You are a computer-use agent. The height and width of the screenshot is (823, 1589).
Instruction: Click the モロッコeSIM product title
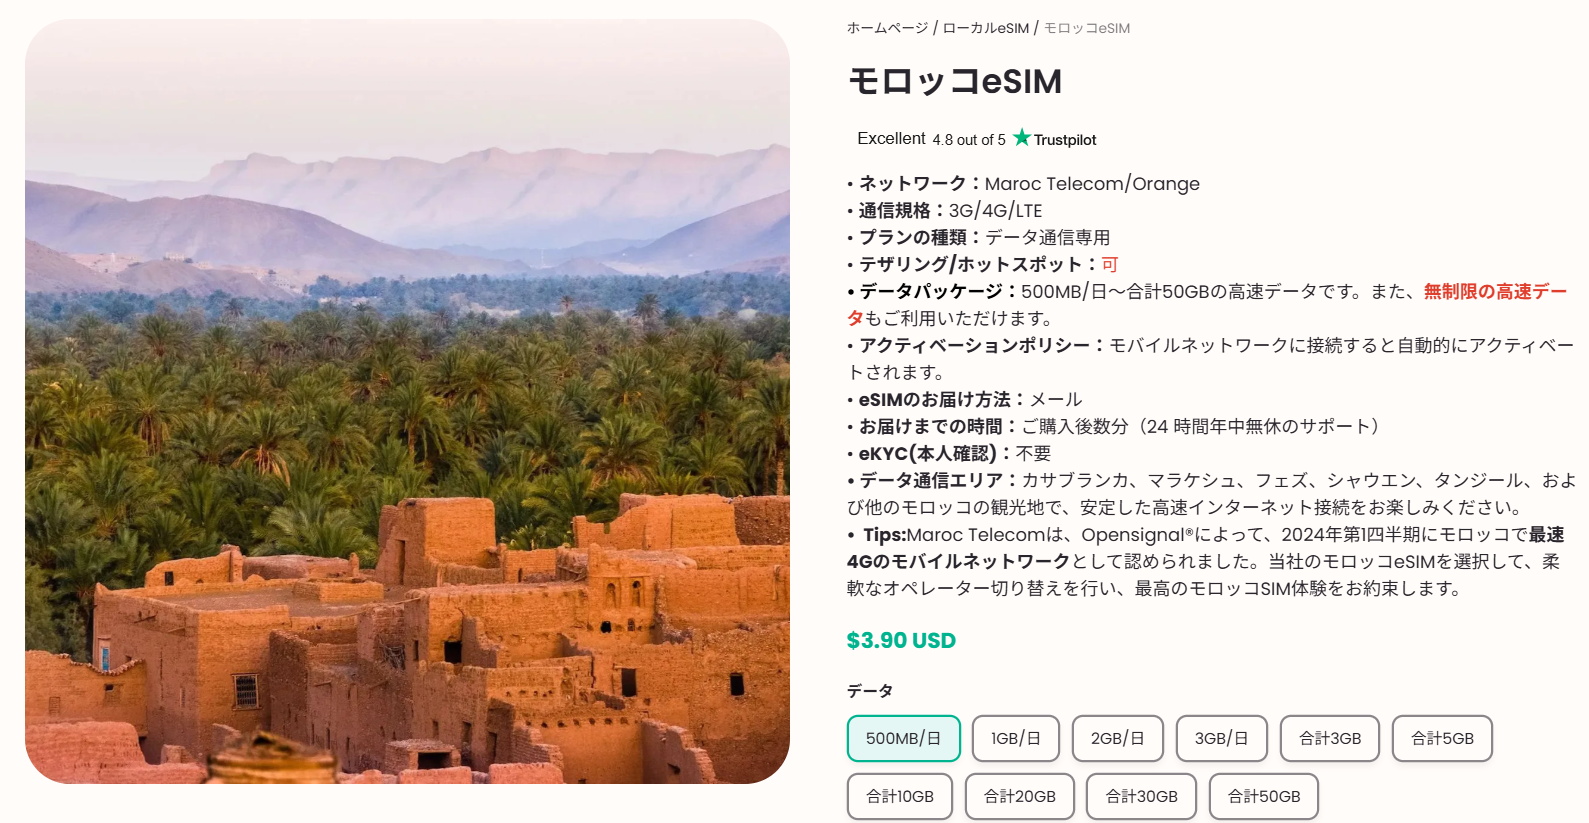[x=954, y=81]
